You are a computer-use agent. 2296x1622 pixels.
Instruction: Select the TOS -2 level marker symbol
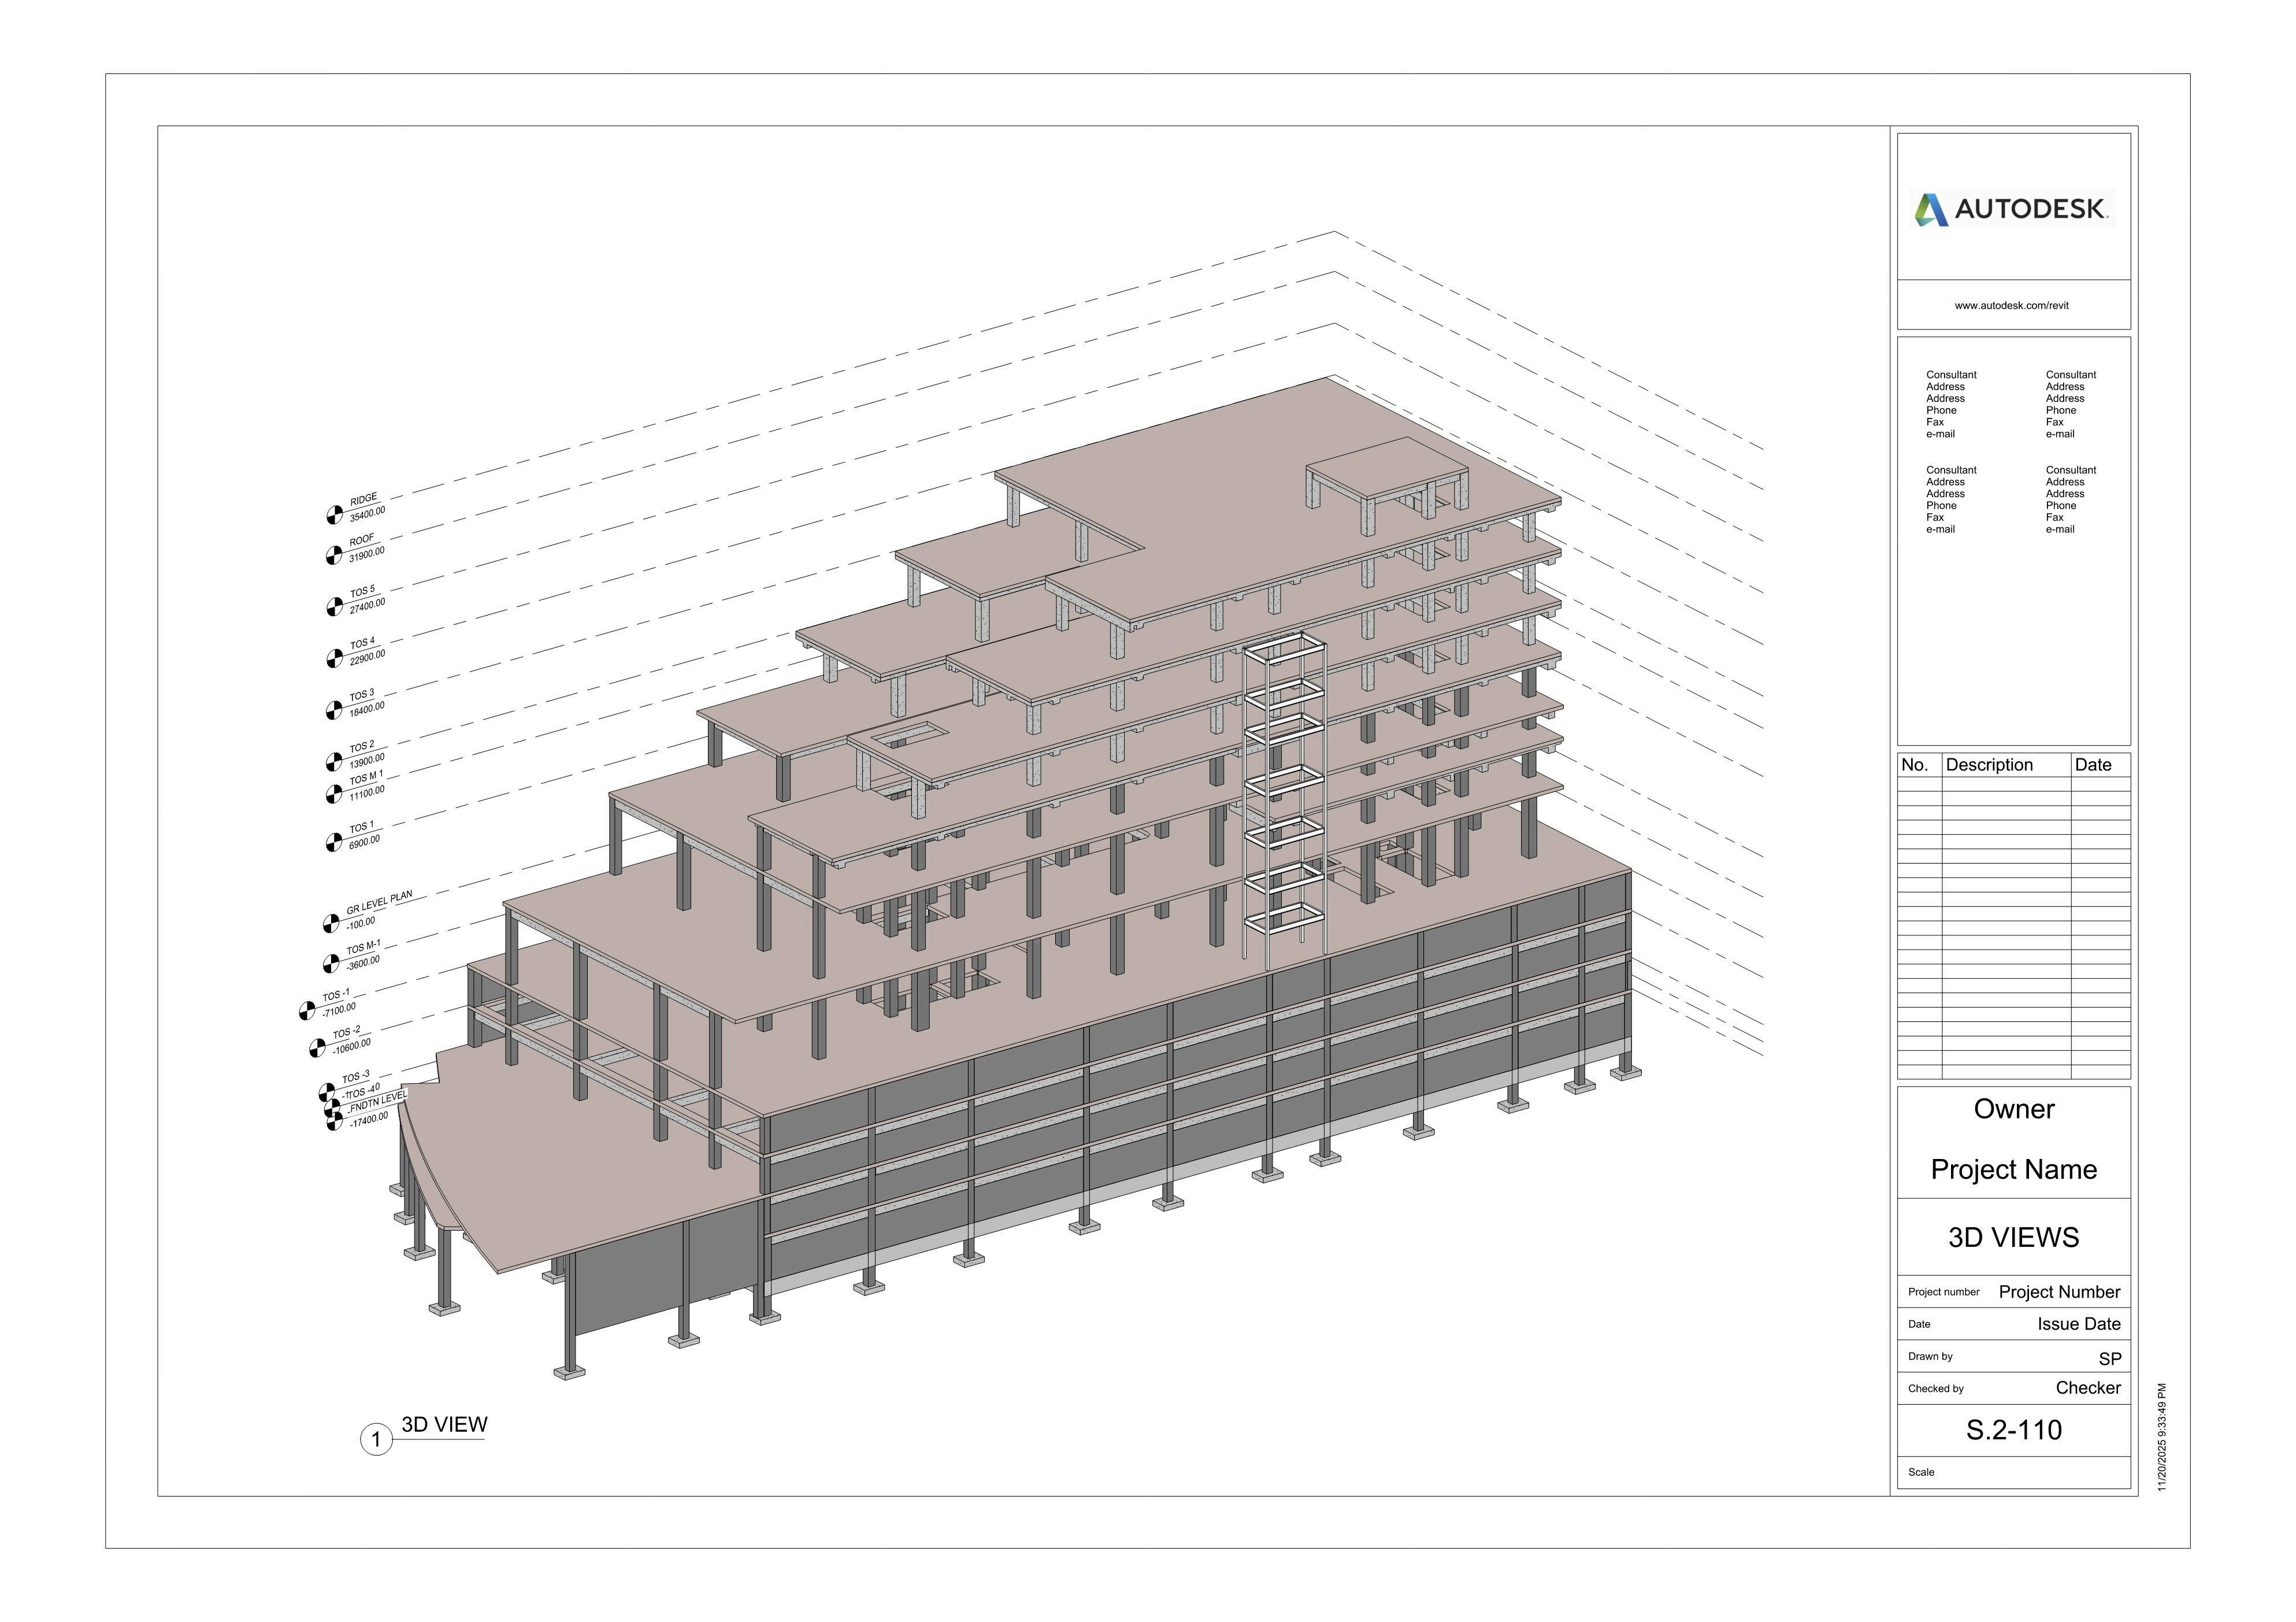tap(317, 1048)
